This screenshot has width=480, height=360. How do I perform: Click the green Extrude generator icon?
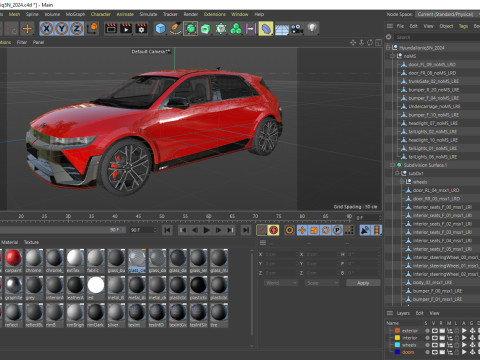point(206,29)
